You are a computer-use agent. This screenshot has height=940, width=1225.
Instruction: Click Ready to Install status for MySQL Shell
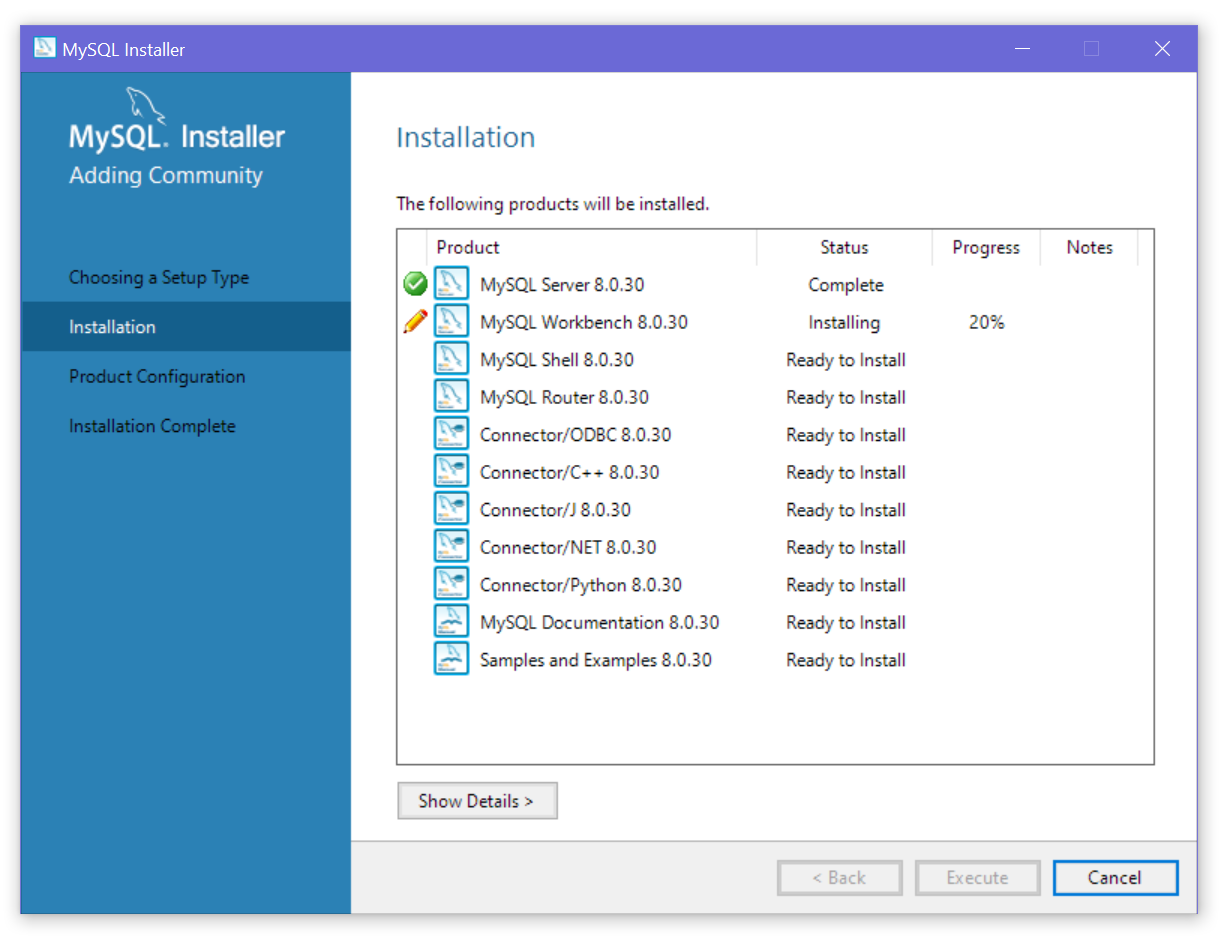pos(846,360)
